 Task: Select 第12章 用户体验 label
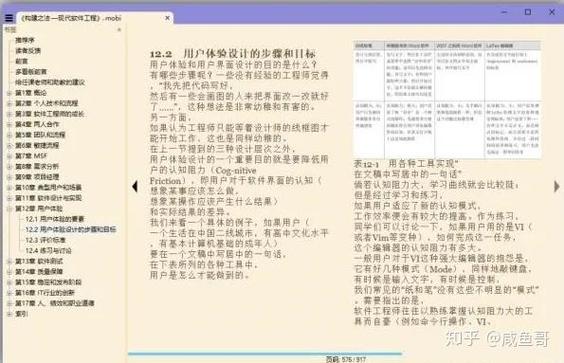(x=39, y=209)
